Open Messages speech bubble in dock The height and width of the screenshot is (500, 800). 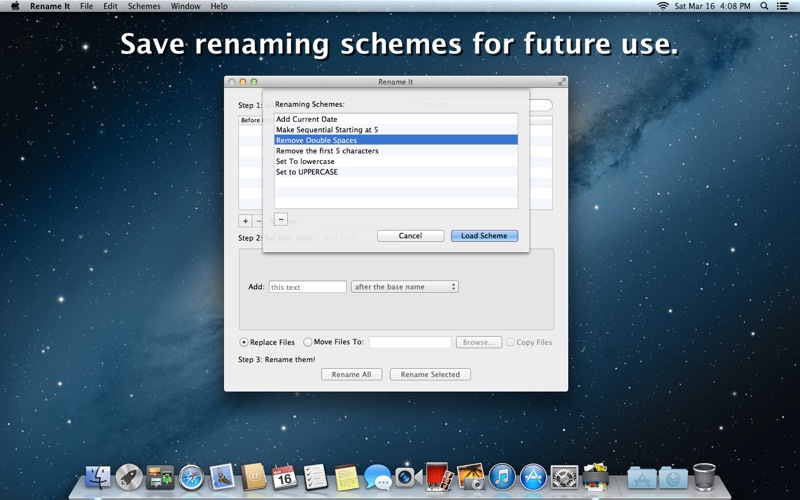point(378,478)
